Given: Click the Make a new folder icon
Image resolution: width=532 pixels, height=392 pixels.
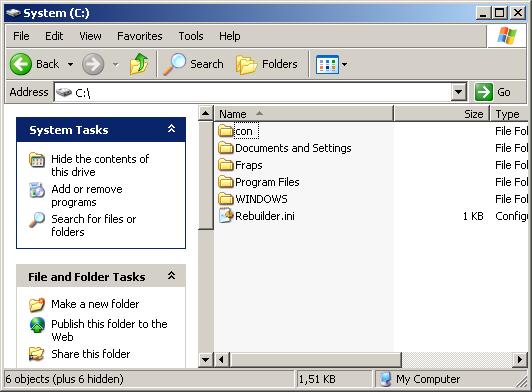Looking at the screenshot, I should (x=37, y=304).
